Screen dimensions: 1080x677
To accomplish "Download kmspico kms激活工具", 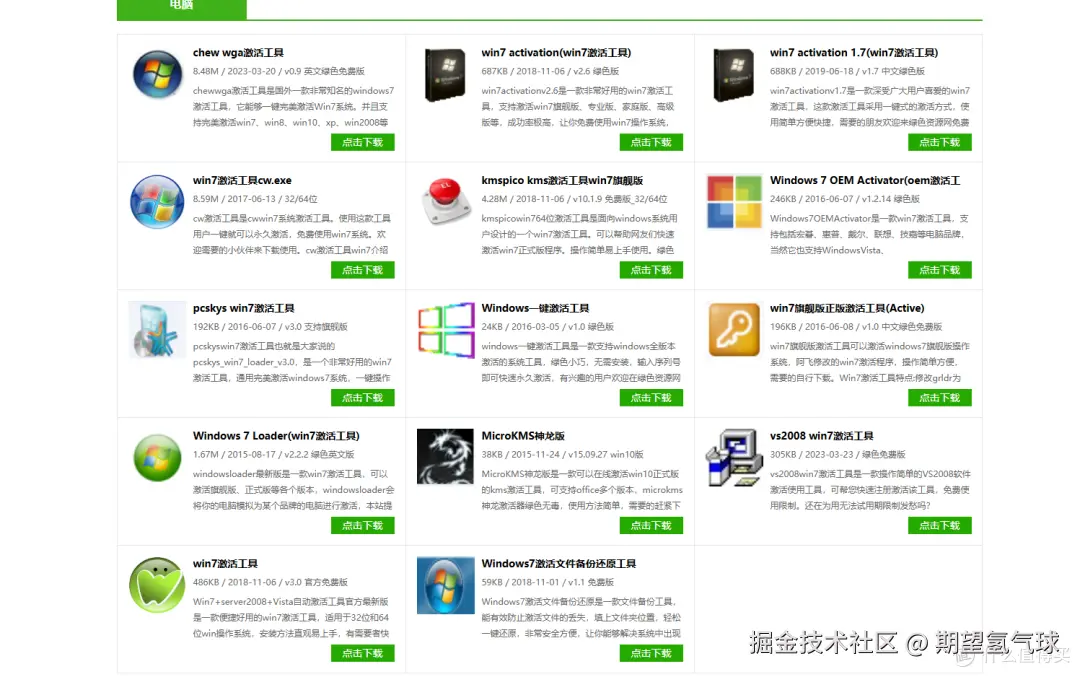I will click(651, 270).
